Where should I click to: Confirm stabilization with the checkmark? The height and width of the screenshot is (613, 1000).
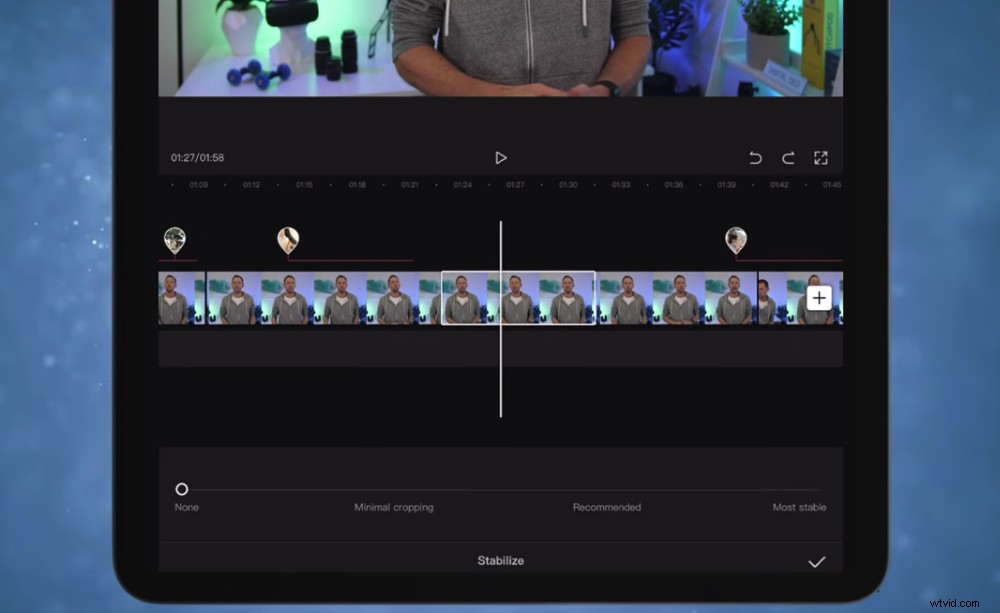pos(817,561)
